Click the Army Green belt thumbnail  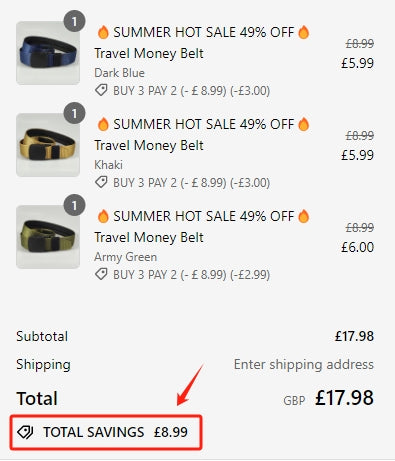coord(48,237)
